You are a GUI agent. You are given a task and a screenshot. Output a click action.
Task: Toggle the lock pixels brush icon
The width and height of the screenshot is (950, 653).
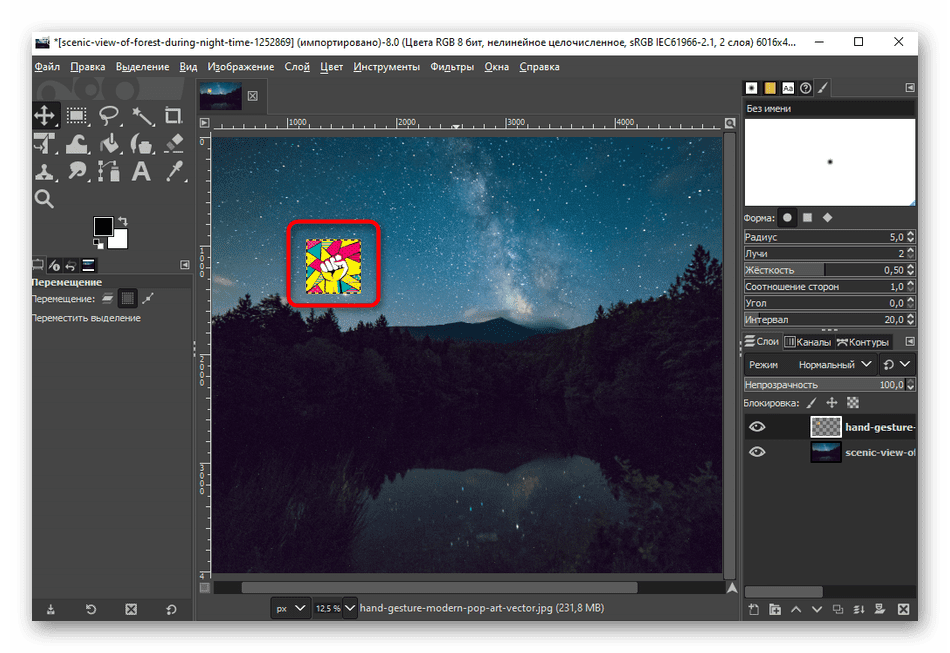pyautogui.click(x=812, y=403)
